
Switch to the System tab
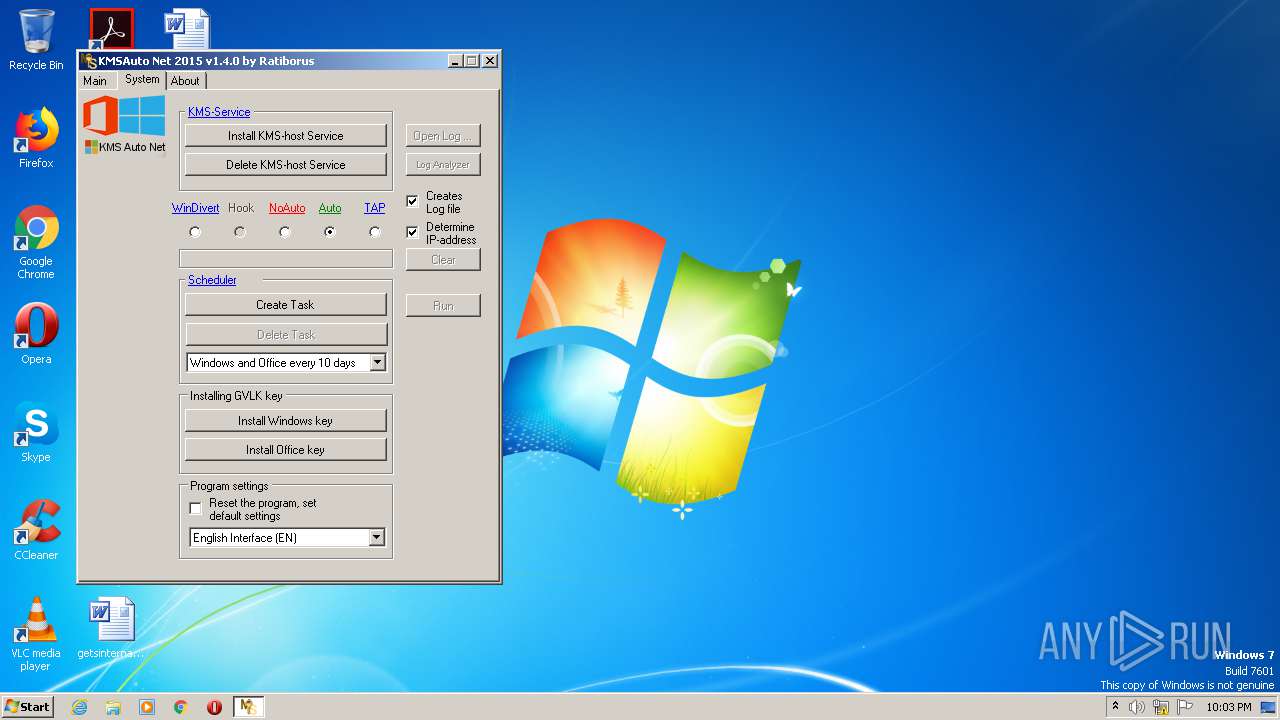(142, 80)
